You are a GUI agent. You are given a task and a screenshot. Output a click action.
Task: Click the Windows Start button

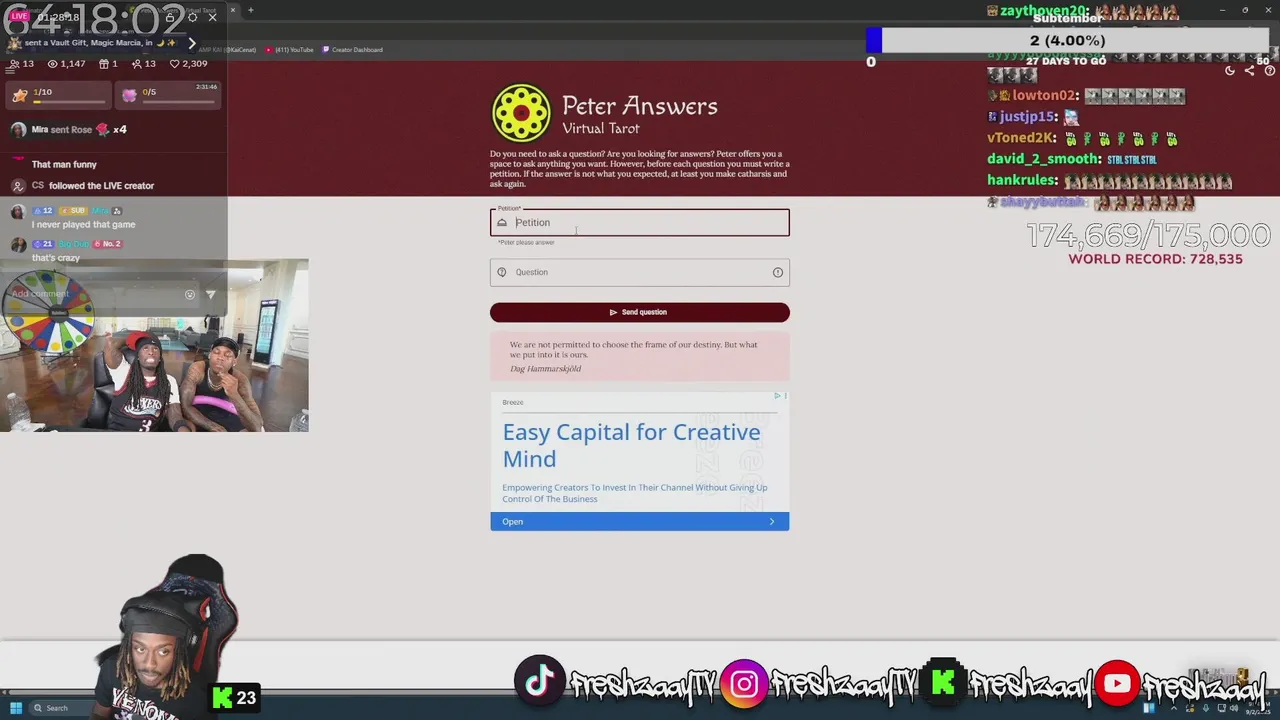[x=15, y=708]
